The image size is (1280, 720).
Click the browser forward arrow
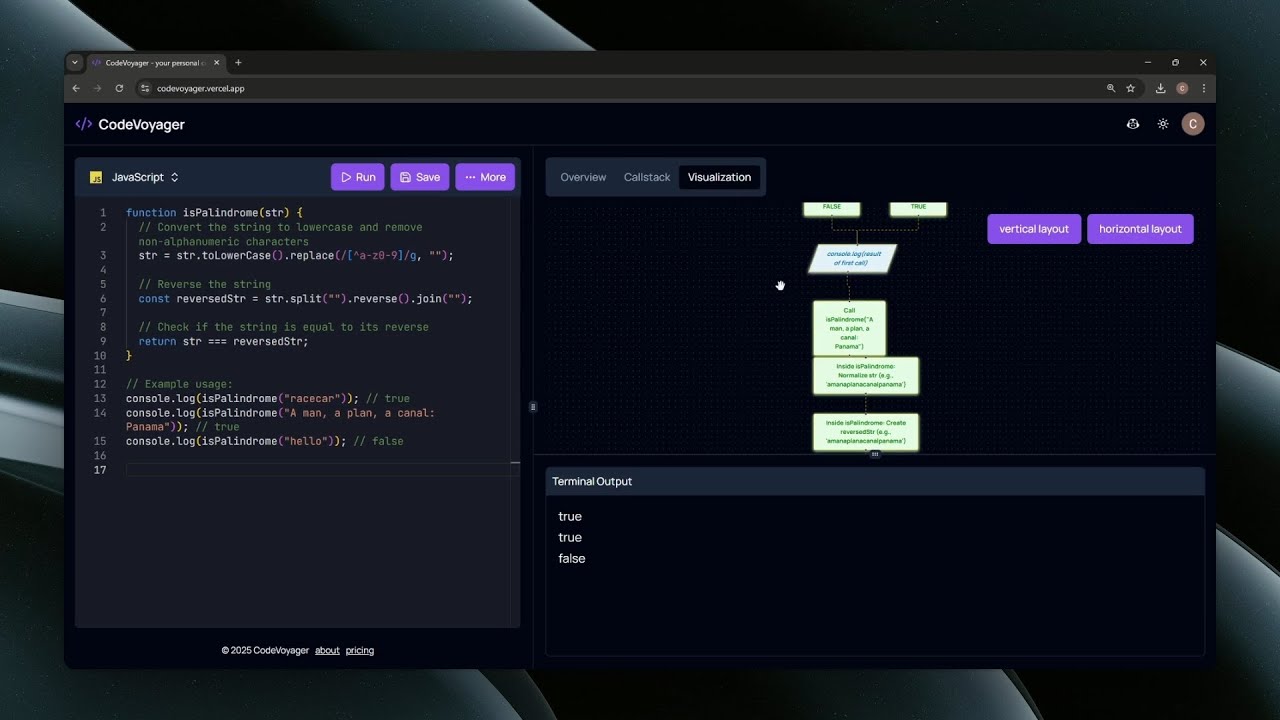97,88
